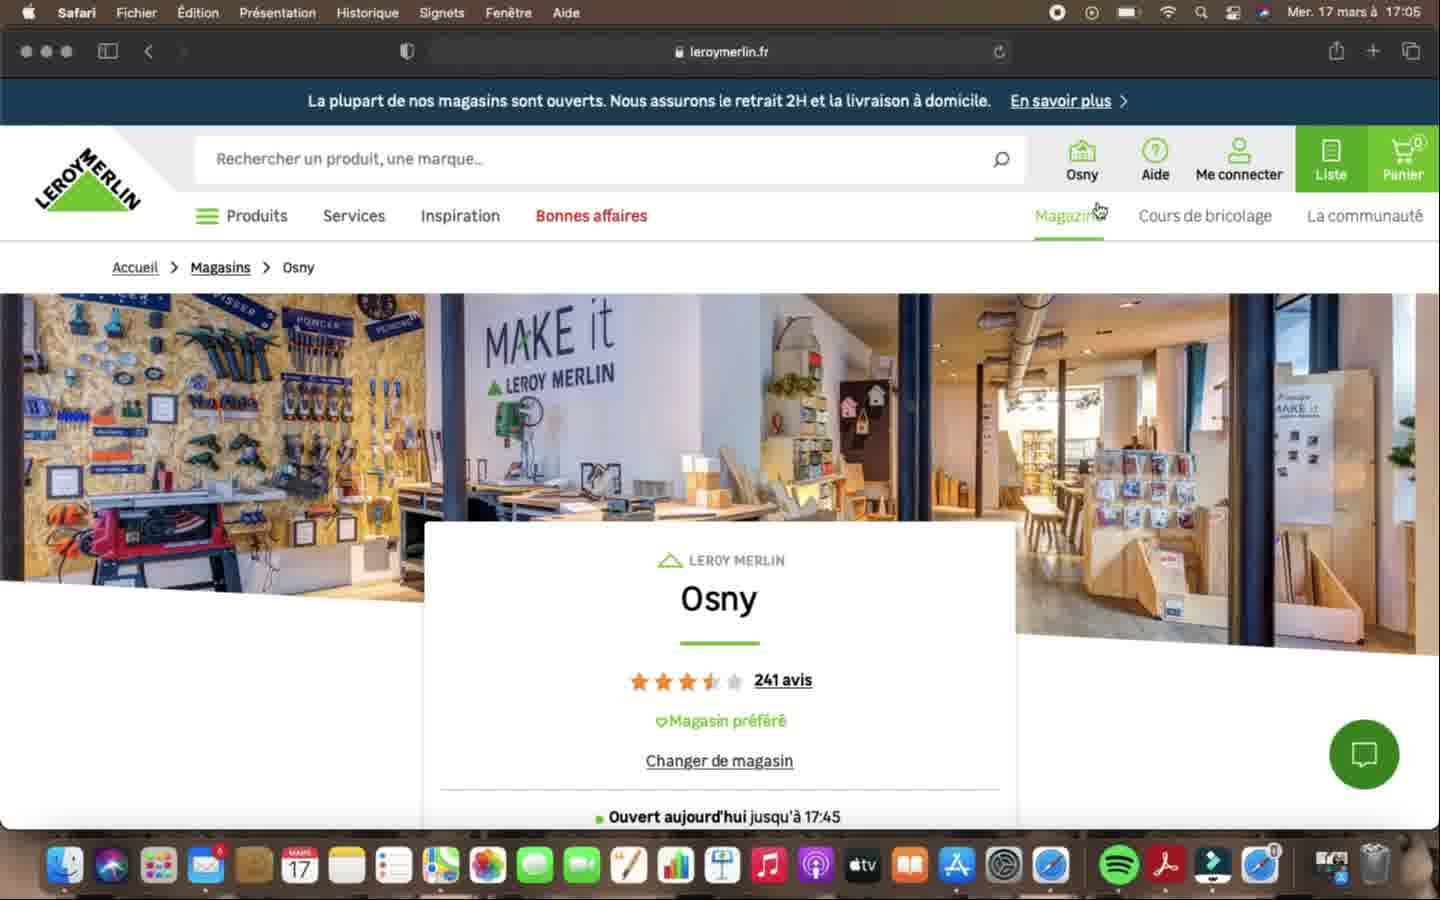Go back with Safari's back arrow
The image size is (1440, 900).
point(148,51)
